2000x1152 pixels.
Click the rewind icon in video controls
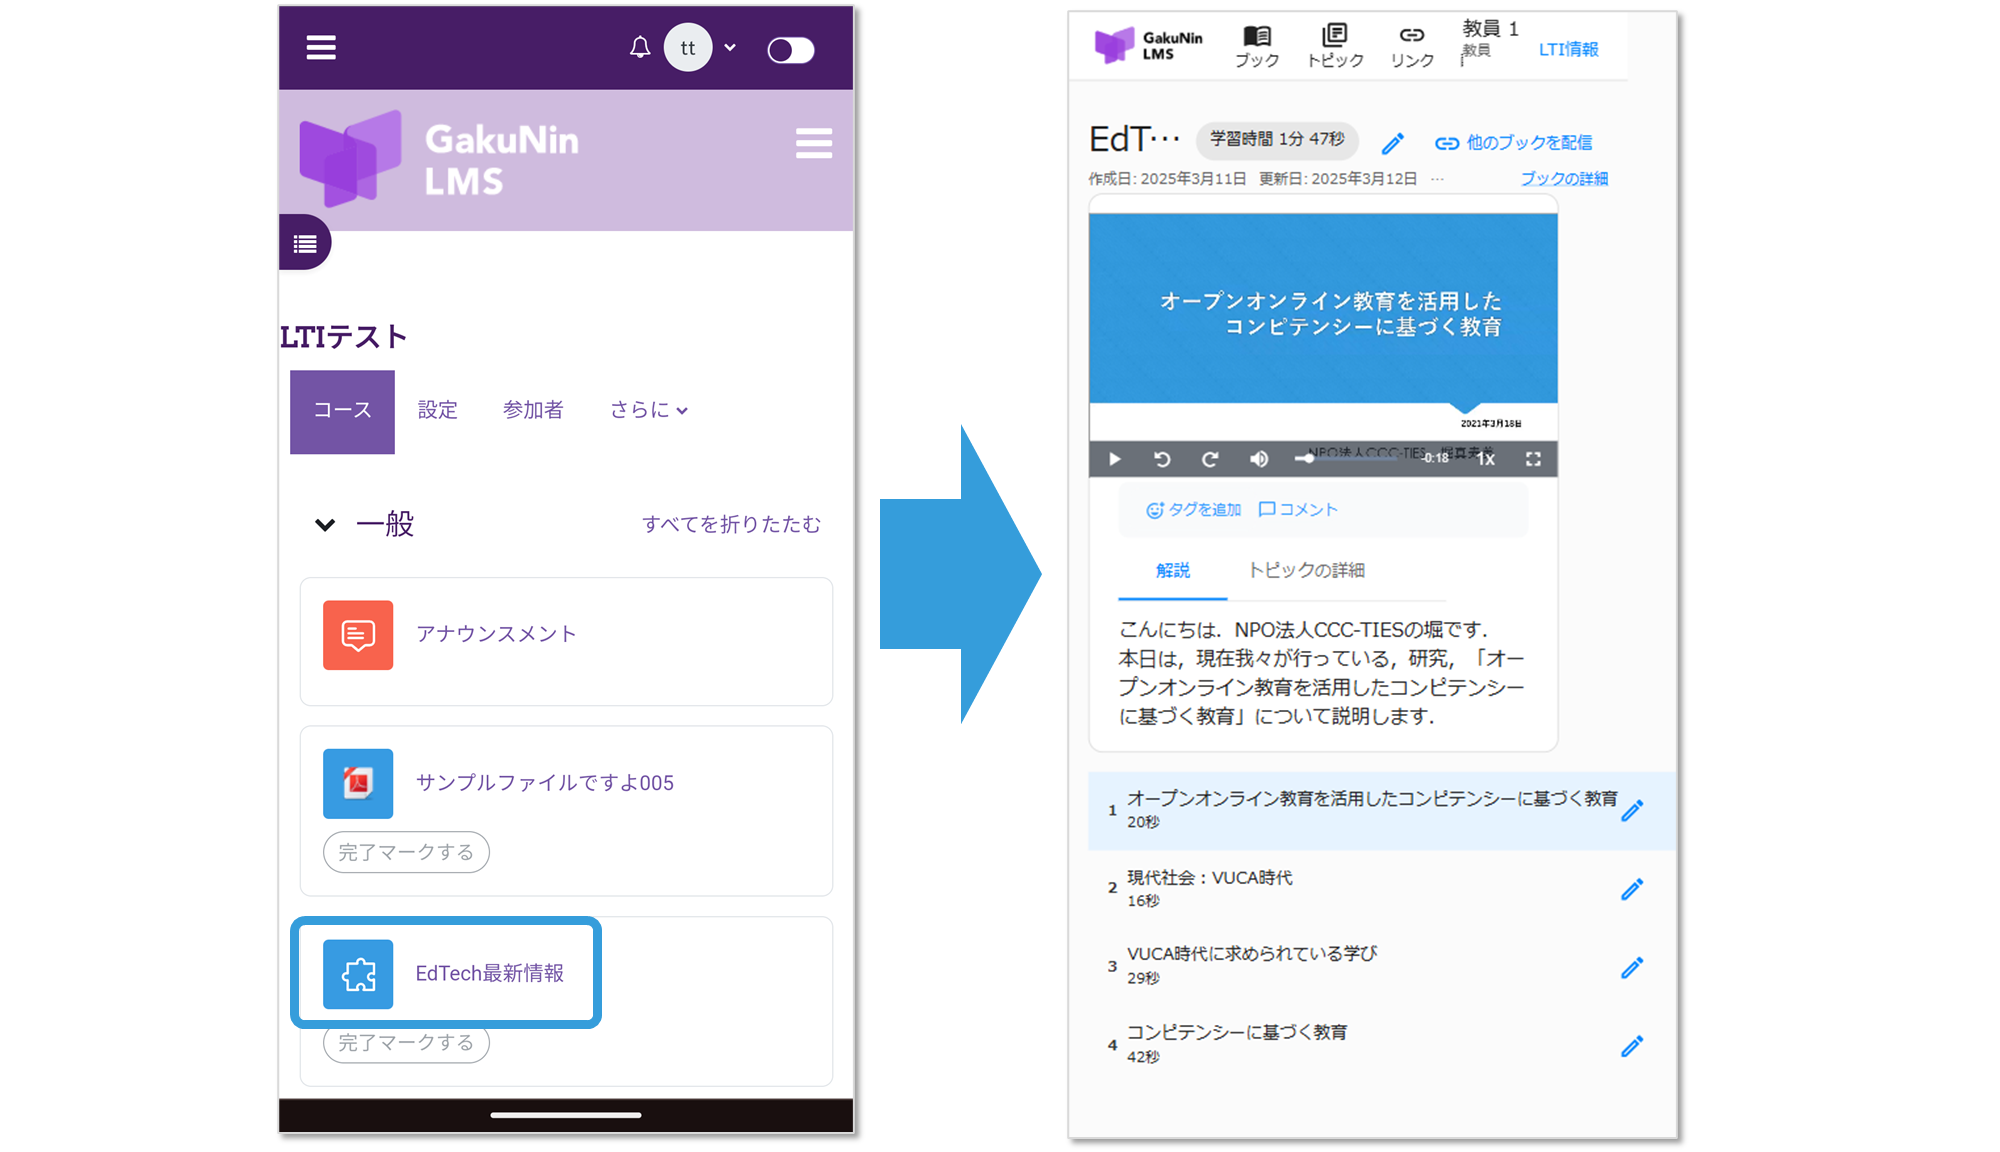pyautogui.click(x=1162, y=459)
